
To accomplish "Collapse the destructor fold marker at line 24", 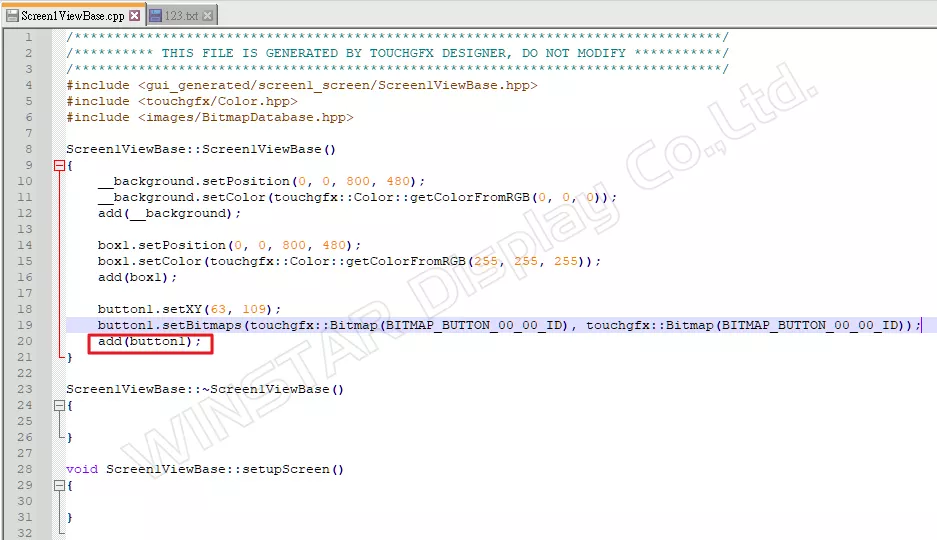I will click(x=59, y=406).
